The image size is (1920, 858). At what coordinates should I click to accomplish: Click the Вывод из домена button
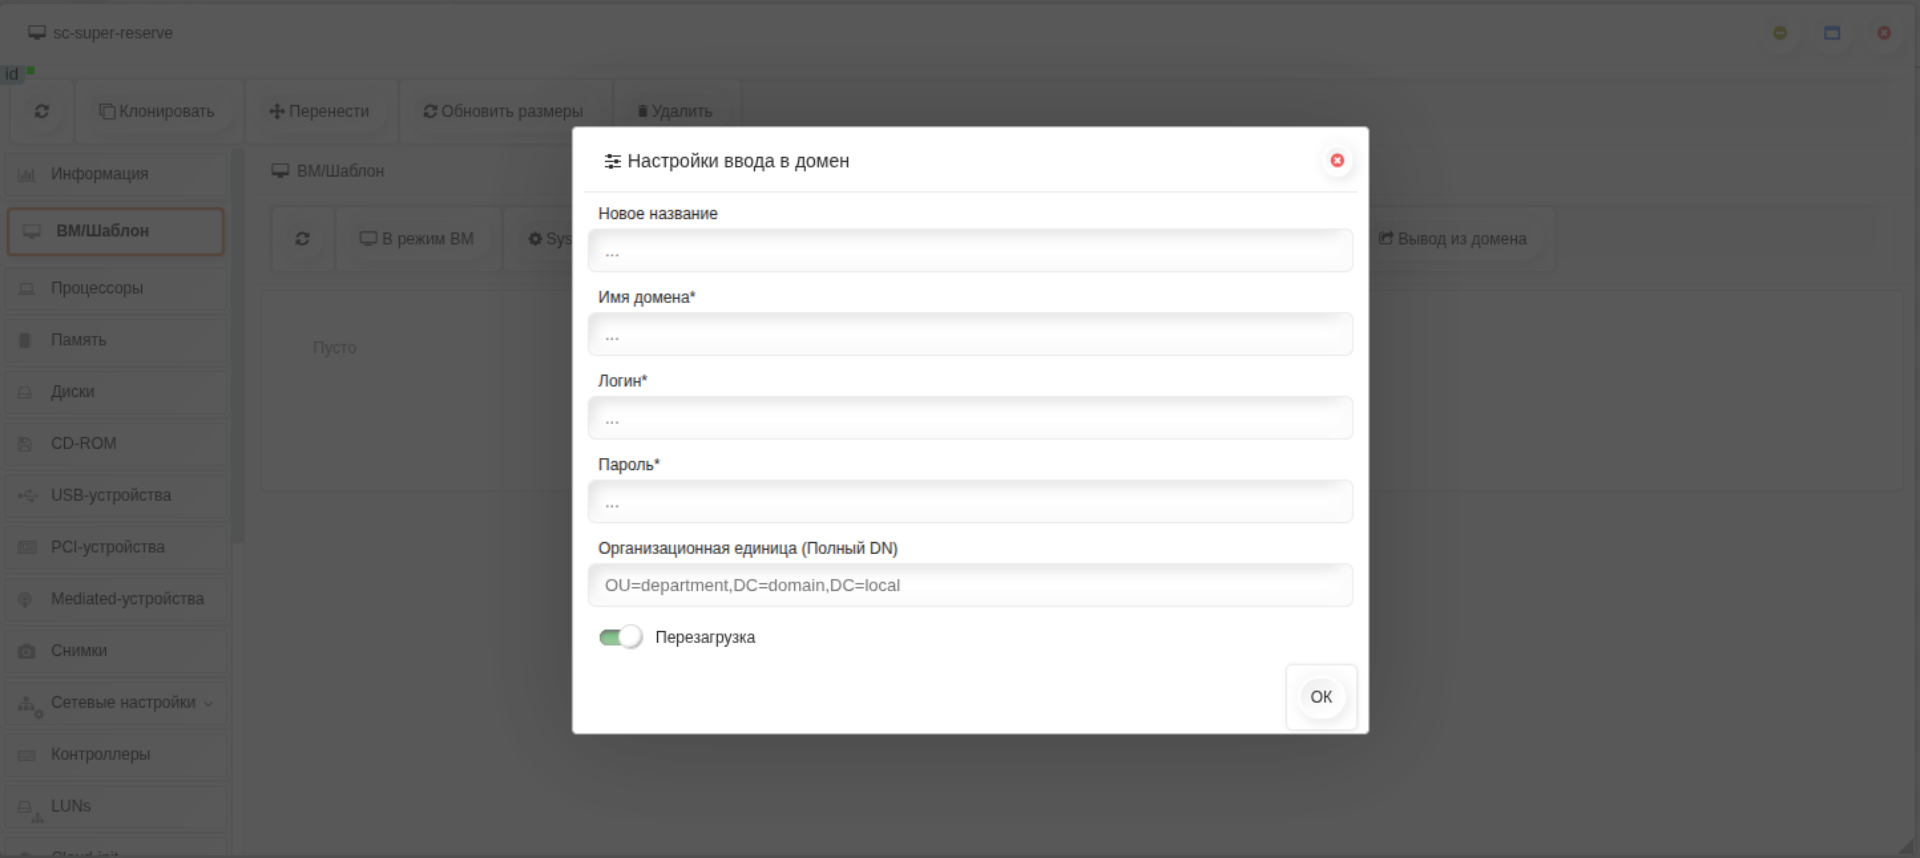pyautogui.click(x=1452, y=239)
